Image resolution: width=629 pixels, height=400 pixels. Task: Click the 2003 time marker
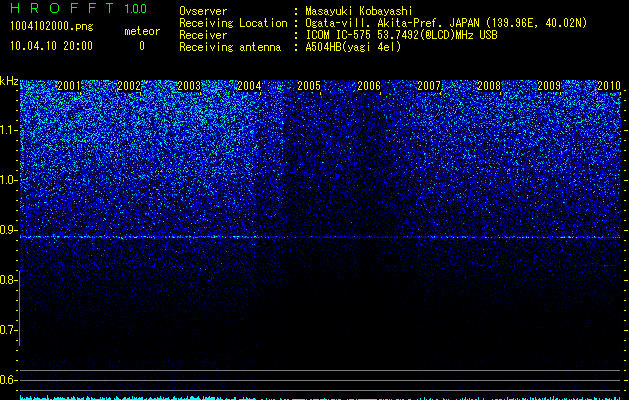coord(189,86)
